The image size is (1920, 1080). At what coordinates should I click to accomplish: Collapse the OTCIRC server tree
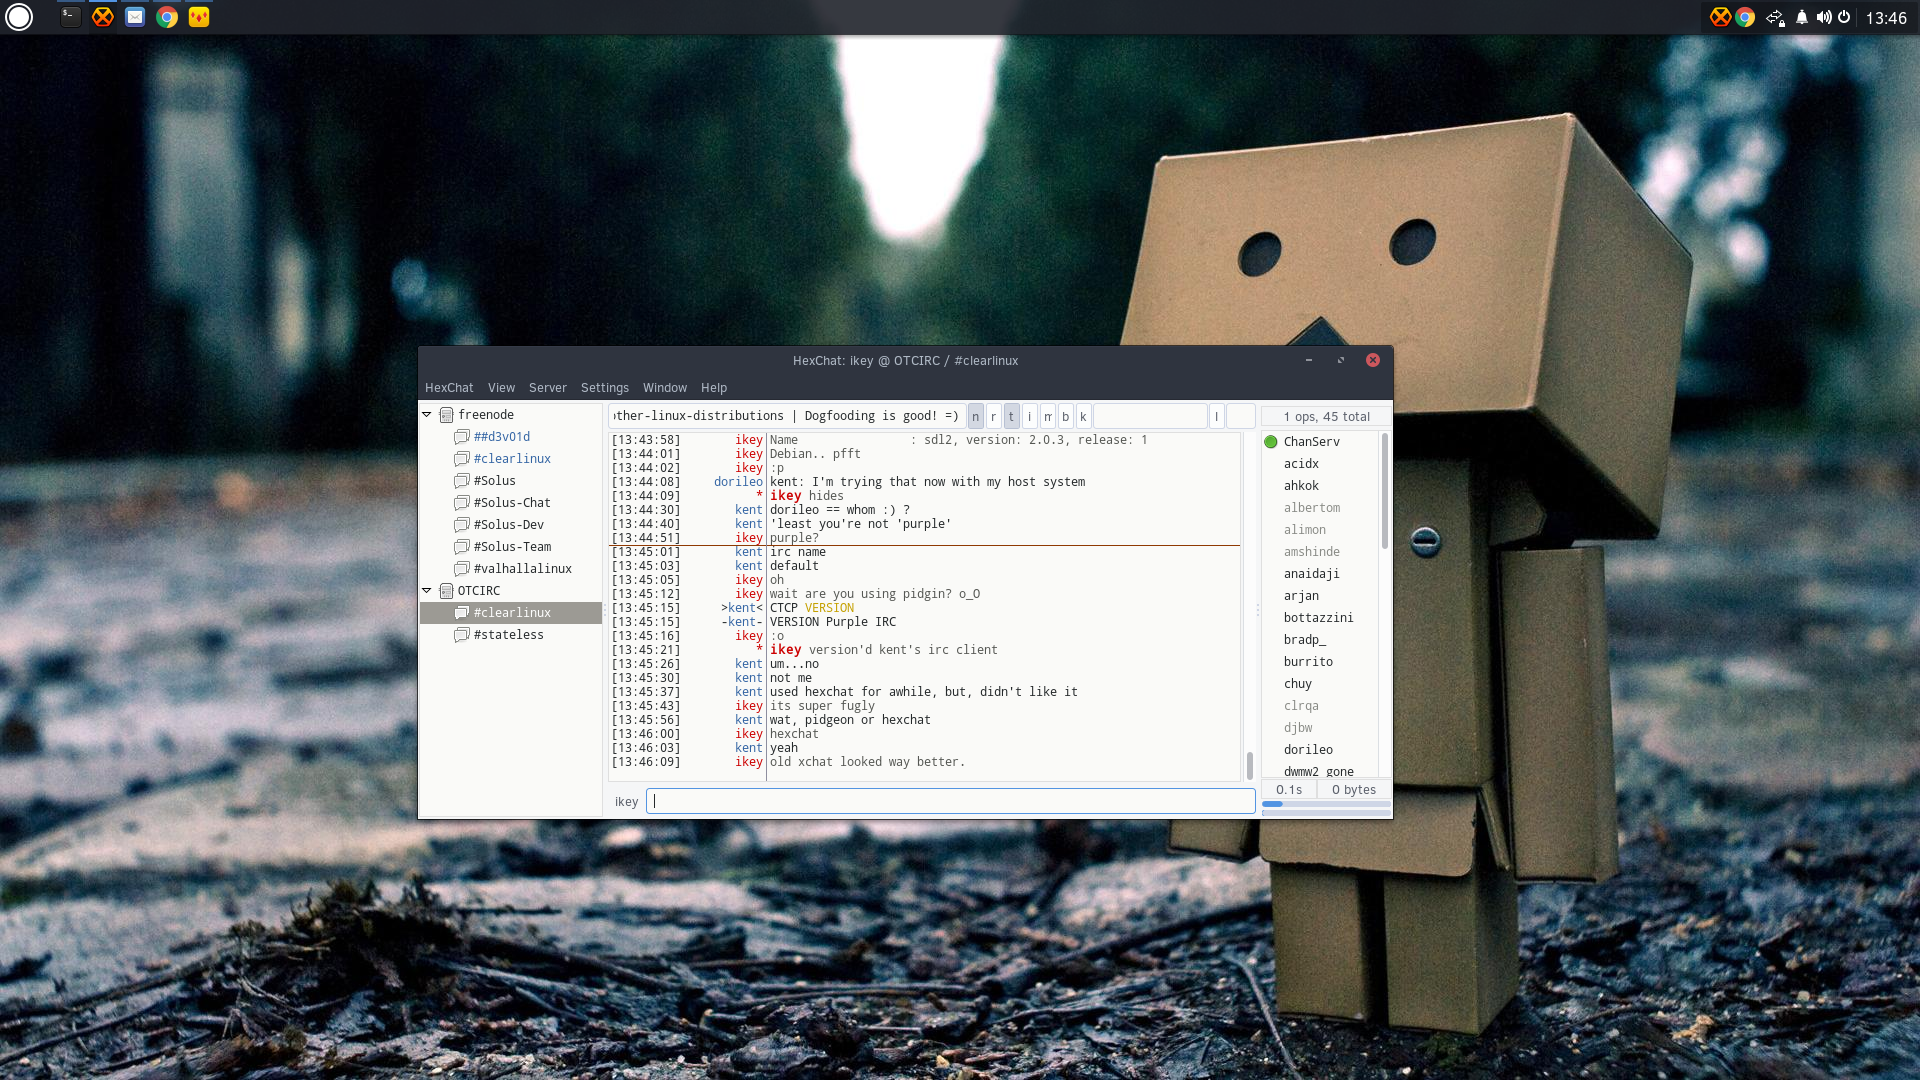coord(427,591)
